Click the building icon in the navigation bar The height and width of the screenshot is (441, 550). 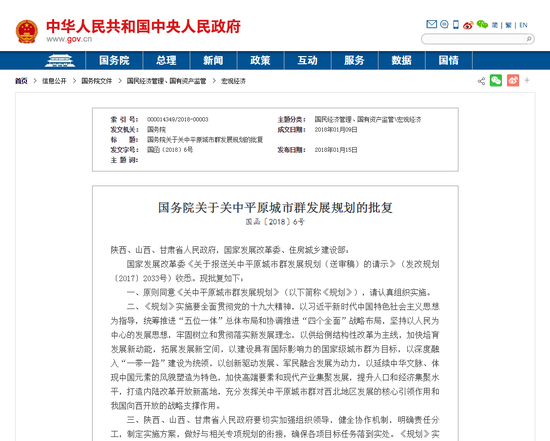coord(60,60)
